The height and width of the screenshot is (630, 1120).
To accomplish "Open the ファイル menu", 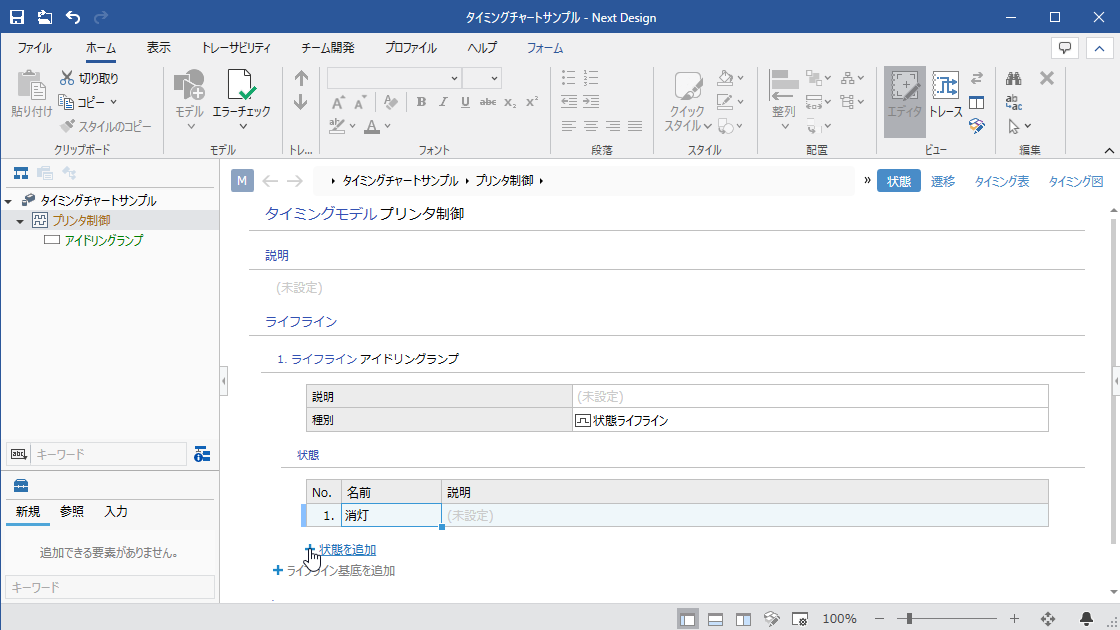I will pos(34,48).
